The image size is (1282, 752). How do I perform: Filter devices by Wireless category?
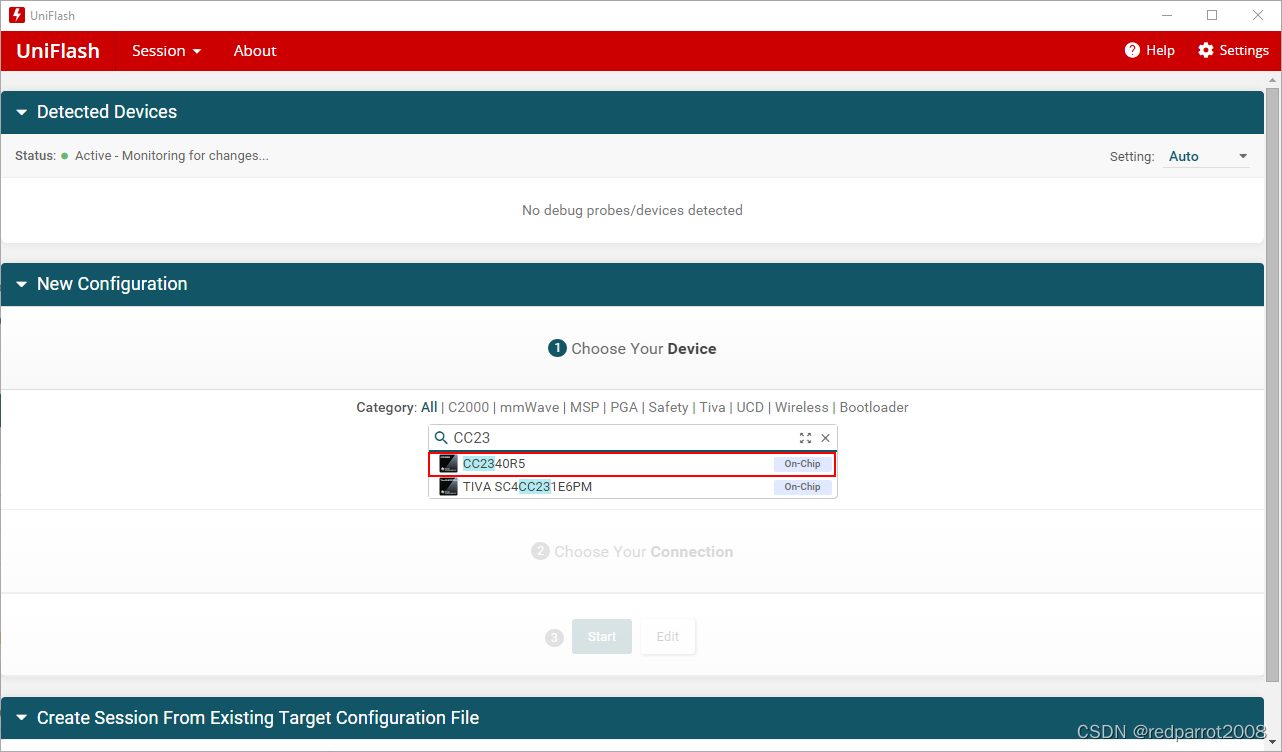click(802, 407)
